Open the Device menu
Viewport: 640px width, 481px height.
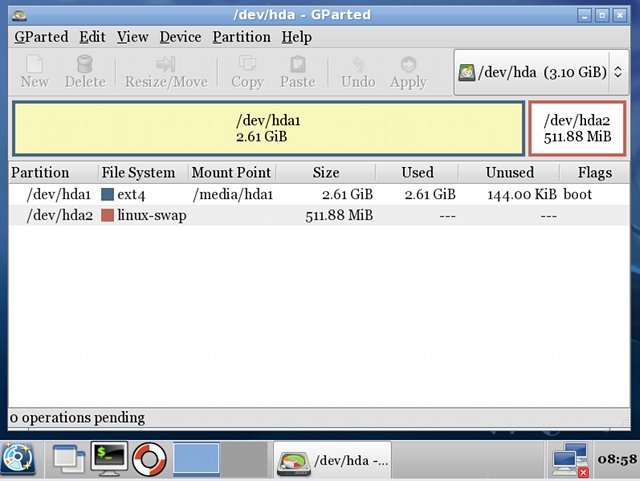[180, 37]
